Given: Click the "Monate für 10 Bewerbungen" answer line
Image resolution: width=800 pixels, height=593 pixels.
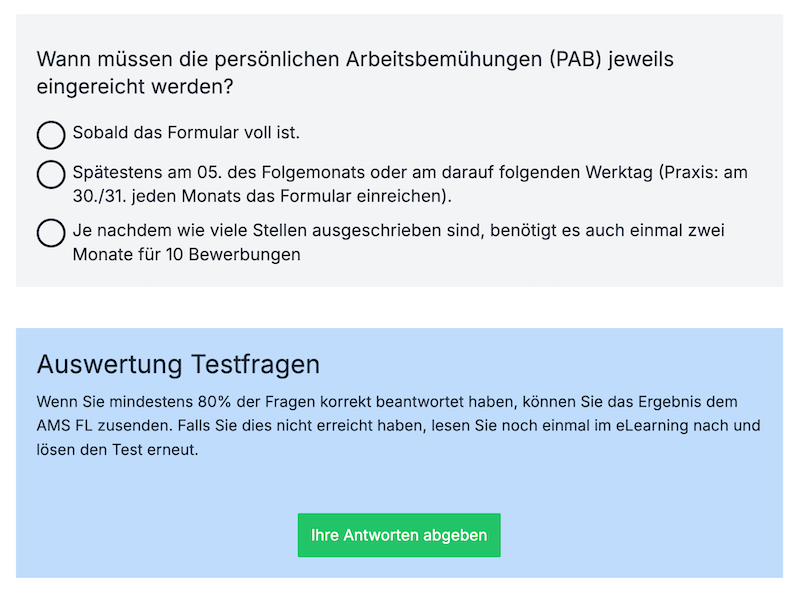Looking at the screenshot, I should (186, 254).
